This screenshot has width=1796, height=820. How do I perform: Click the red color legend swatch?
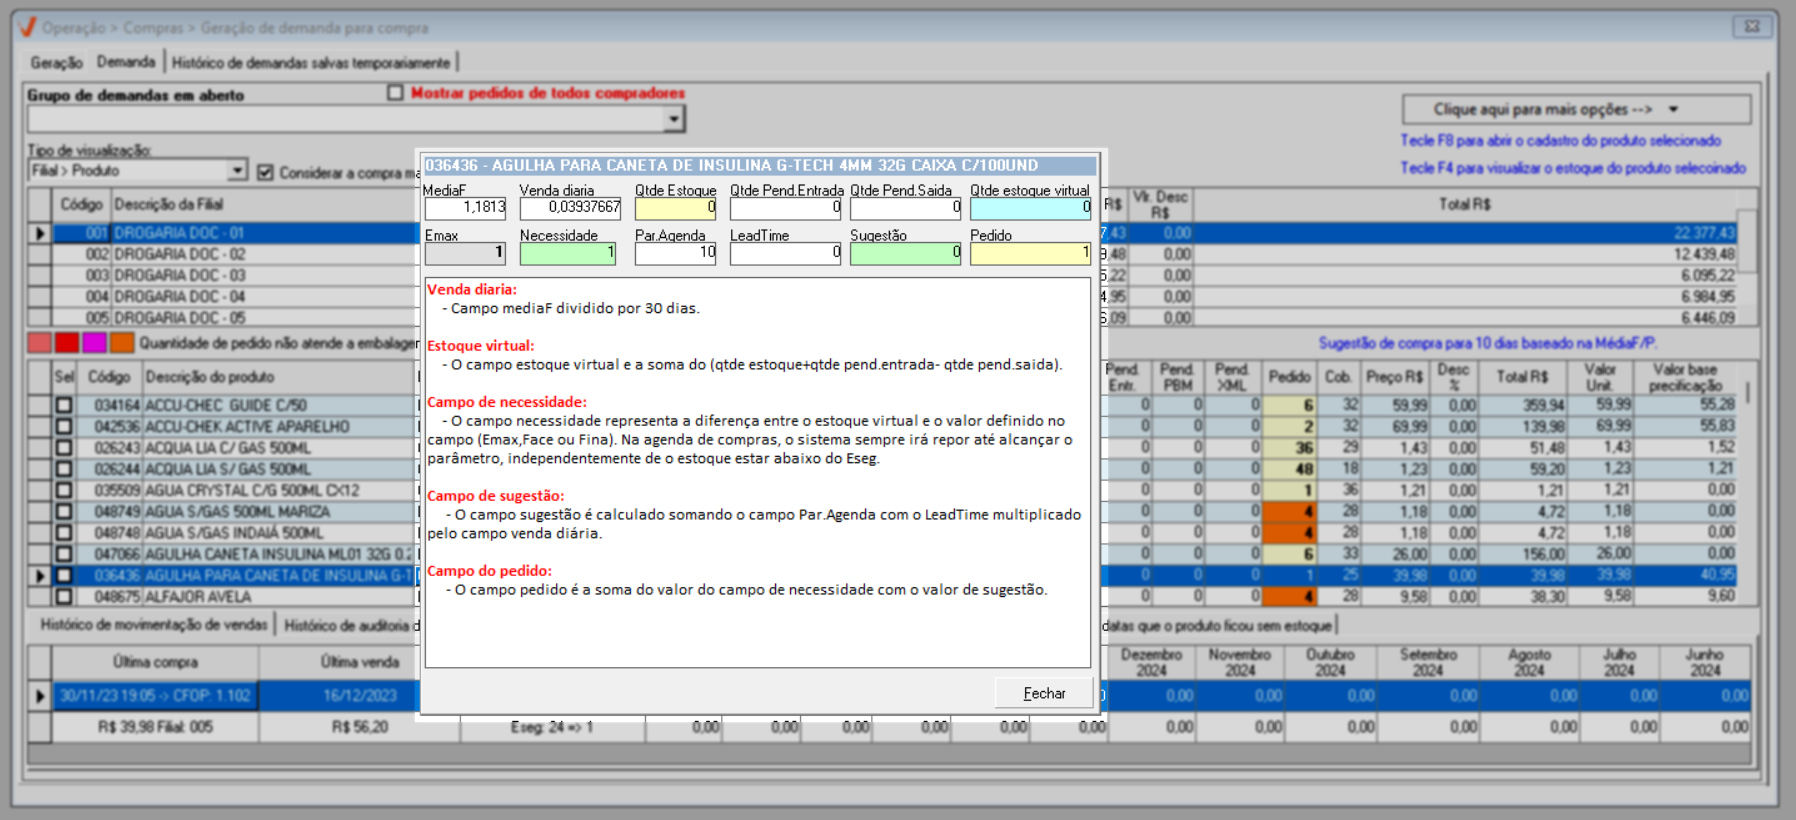[67, 343]
